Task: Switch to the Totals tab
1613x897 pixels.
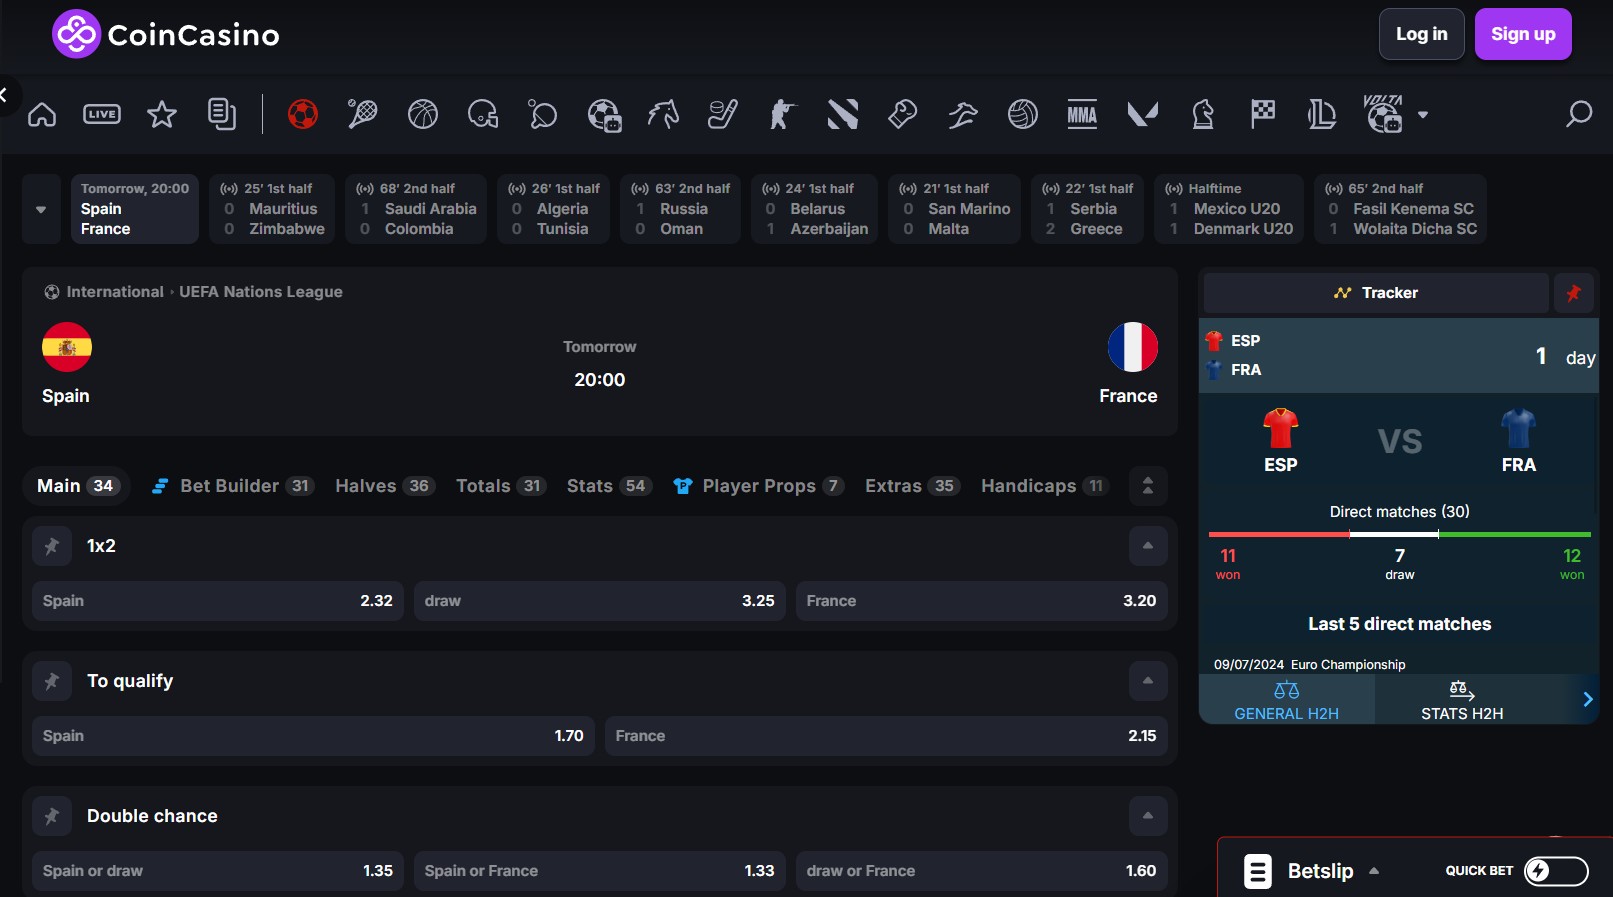Action: pos(501,486)
